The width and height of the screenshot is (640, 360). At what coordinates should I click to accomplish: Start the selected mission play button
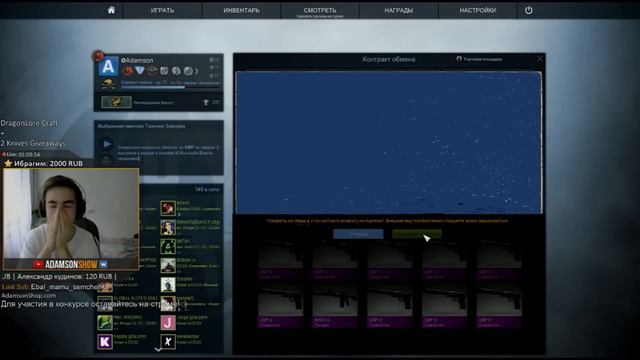tap(107, 144)
